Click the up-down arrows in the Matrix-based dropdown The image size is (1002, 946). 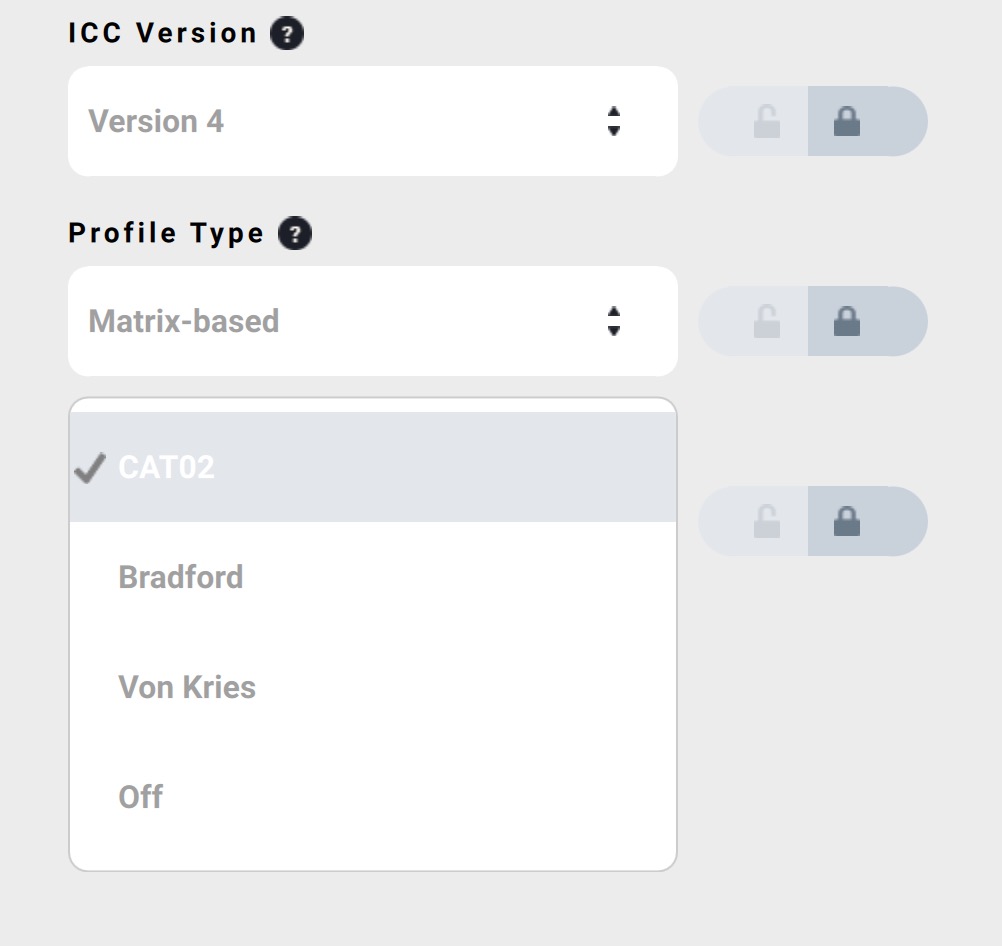click(x=614, y=321)
